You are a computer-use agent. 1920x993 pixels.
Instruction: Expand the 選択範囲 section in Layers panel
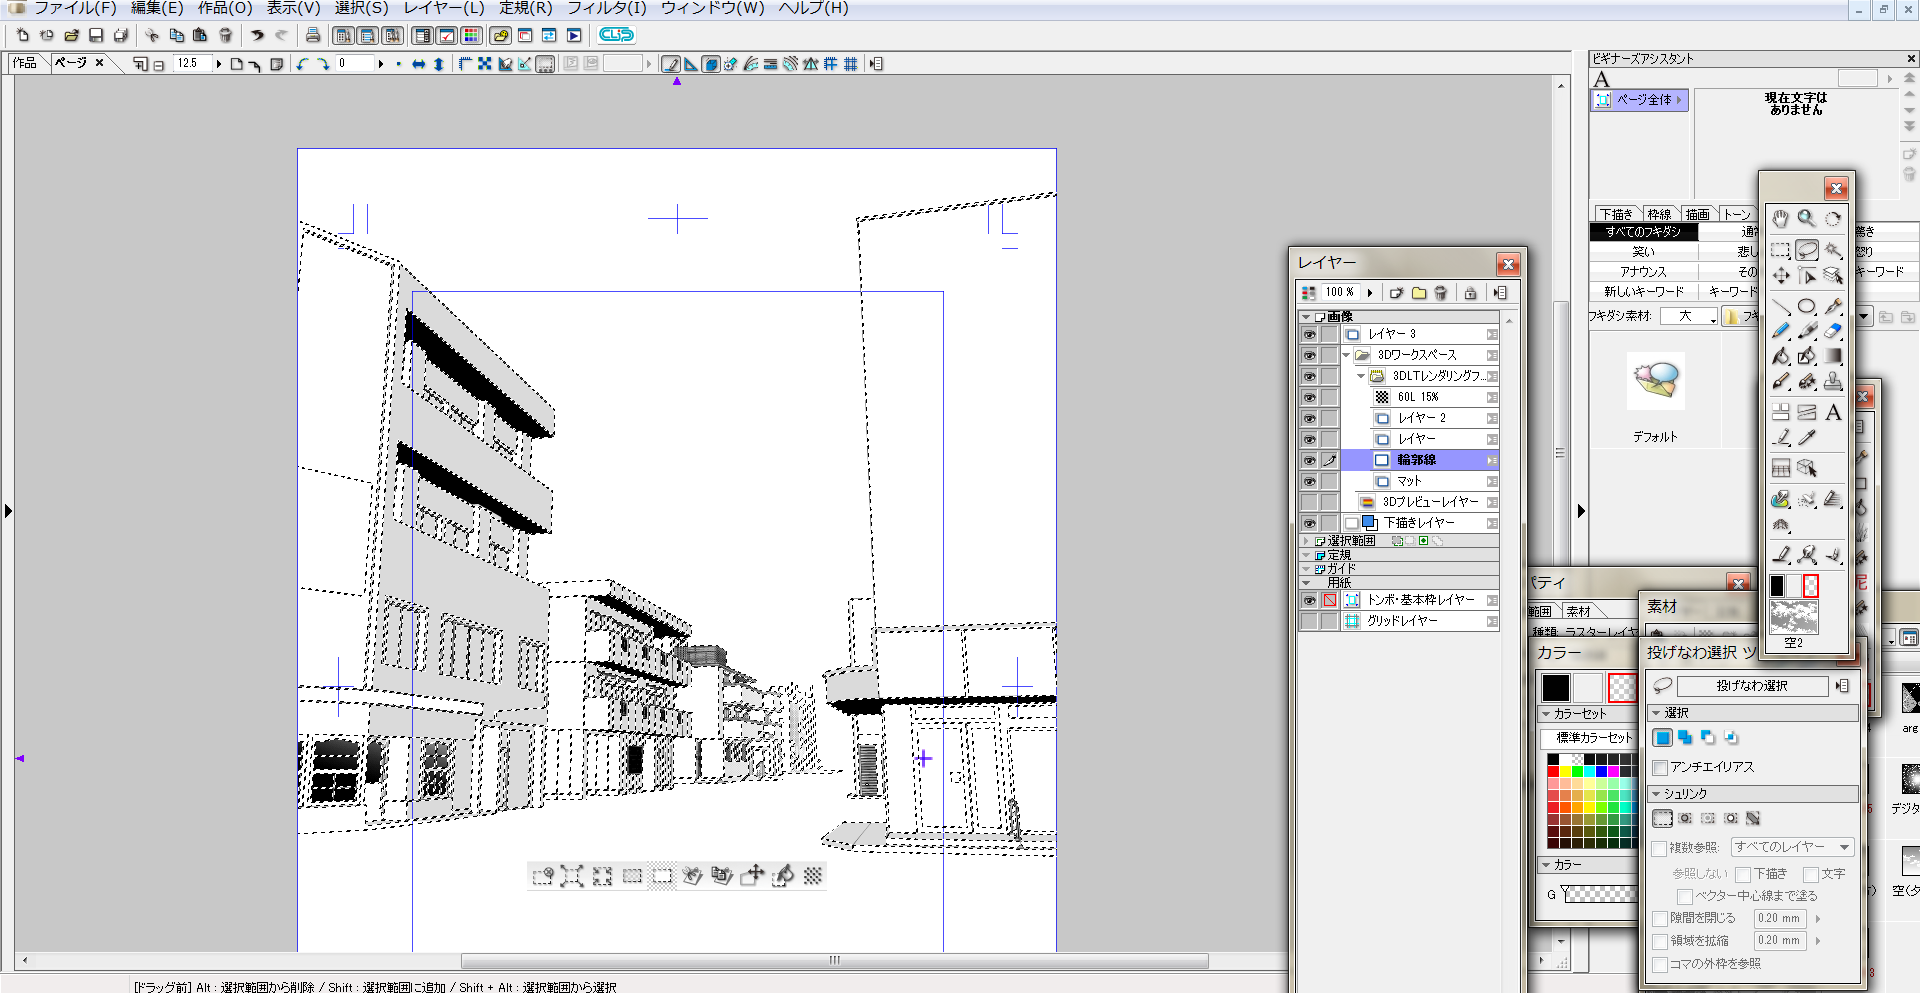click(x=1306, y=541)
